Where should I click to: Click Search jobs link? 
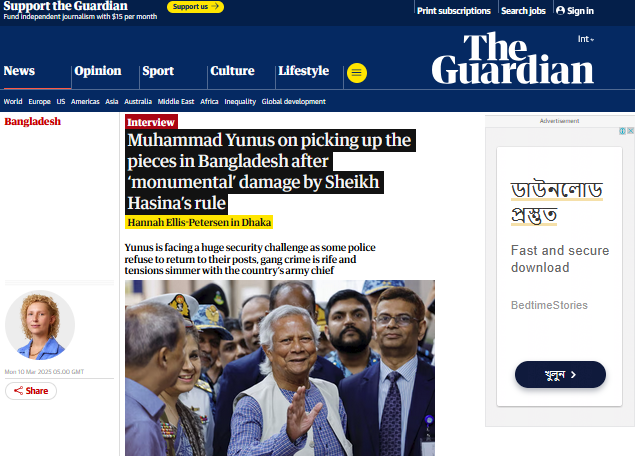point(523,11)
